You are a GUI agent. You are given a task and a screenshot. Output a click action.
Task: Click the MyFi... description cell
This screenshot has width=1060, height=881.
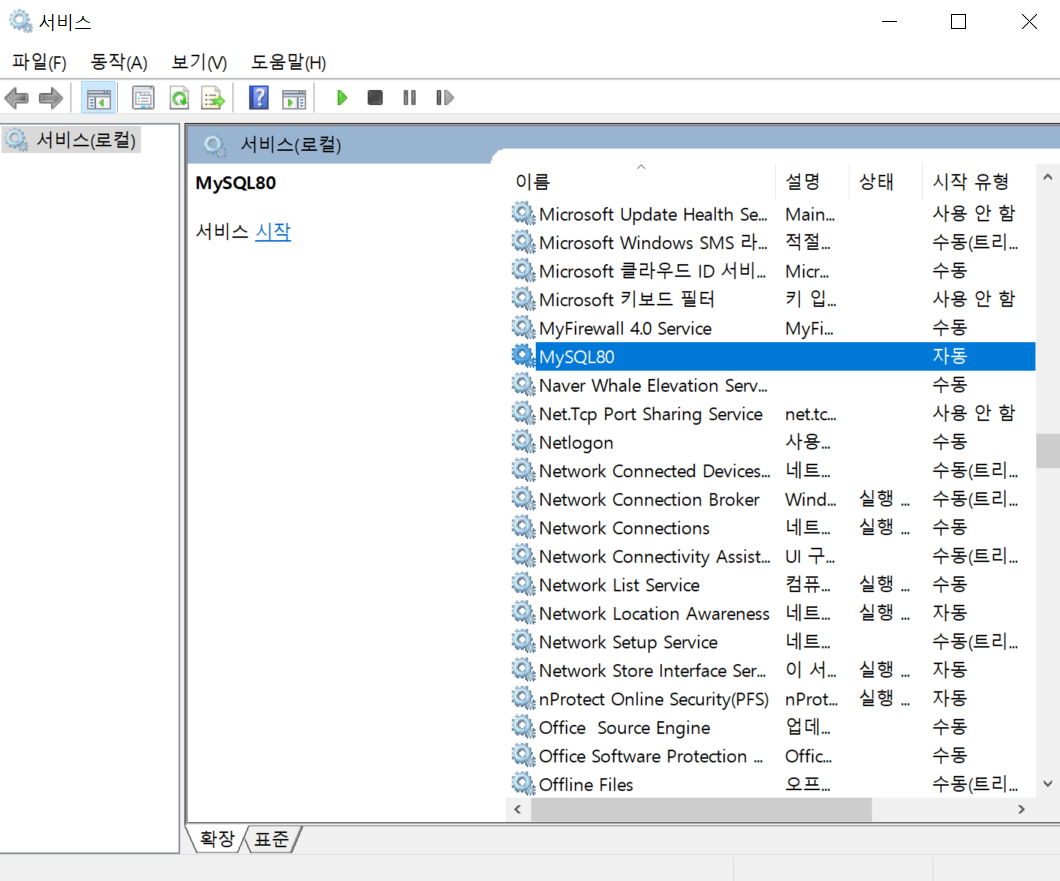809,329
